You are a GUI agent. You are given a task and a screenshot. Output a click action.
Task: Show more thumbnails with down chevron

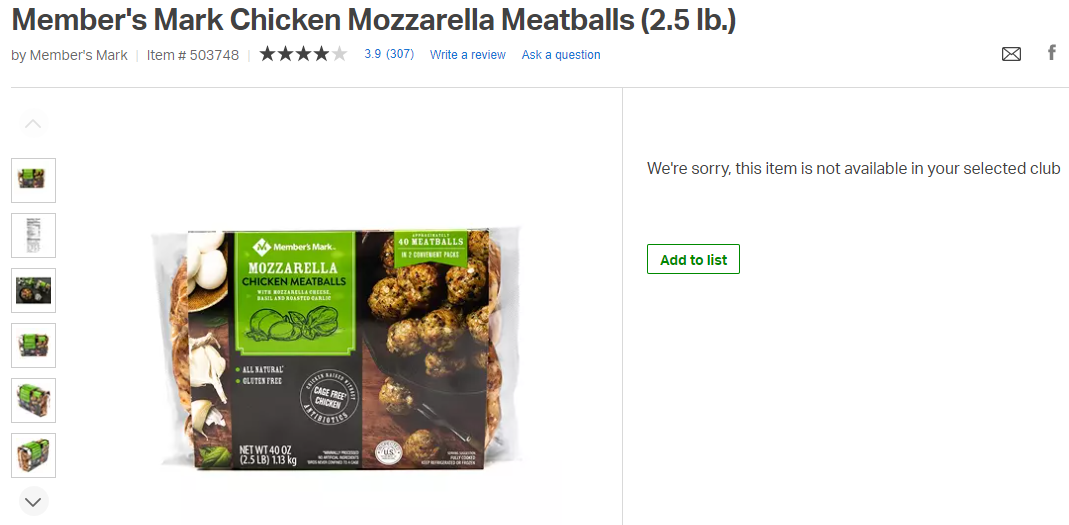coord(33,502)
